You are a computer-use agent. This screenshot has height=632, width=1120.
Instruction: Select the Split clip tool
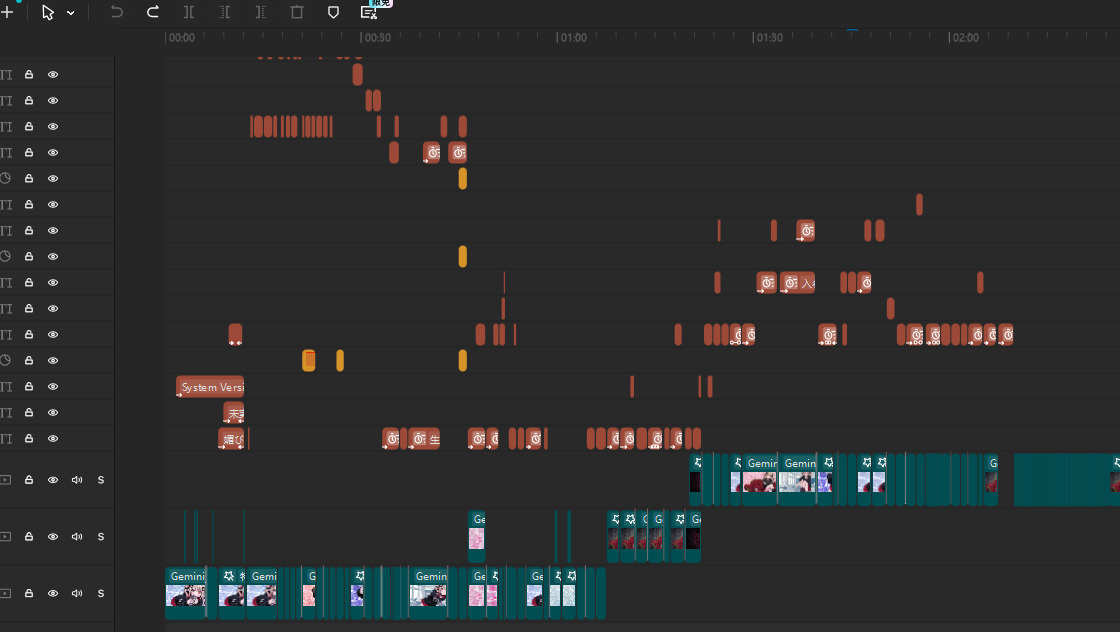point(189,12)
